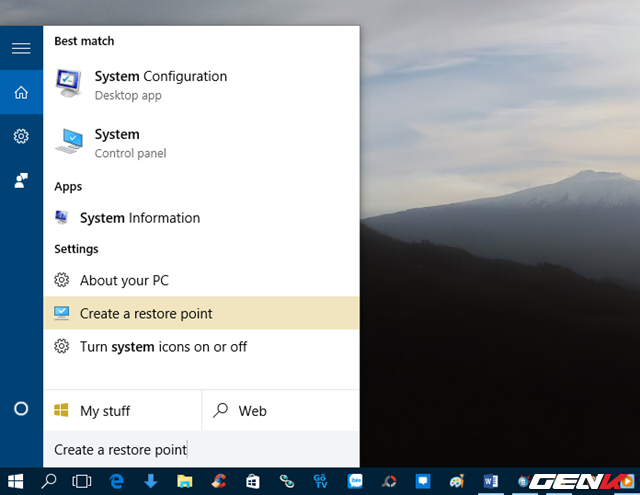Open Task View from taskbar
Viewport: 640px width, 495px height.
[82, 481]
